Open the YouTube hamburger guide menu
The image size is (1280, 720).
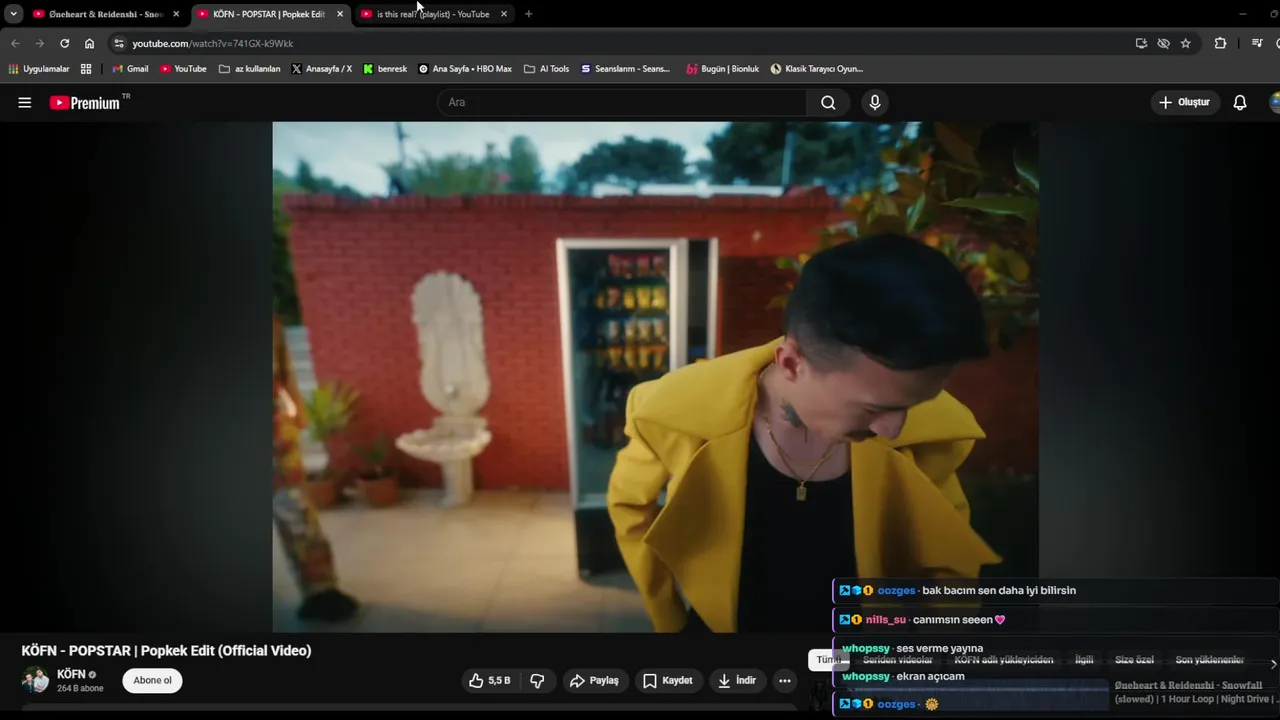tap(25, 102)
